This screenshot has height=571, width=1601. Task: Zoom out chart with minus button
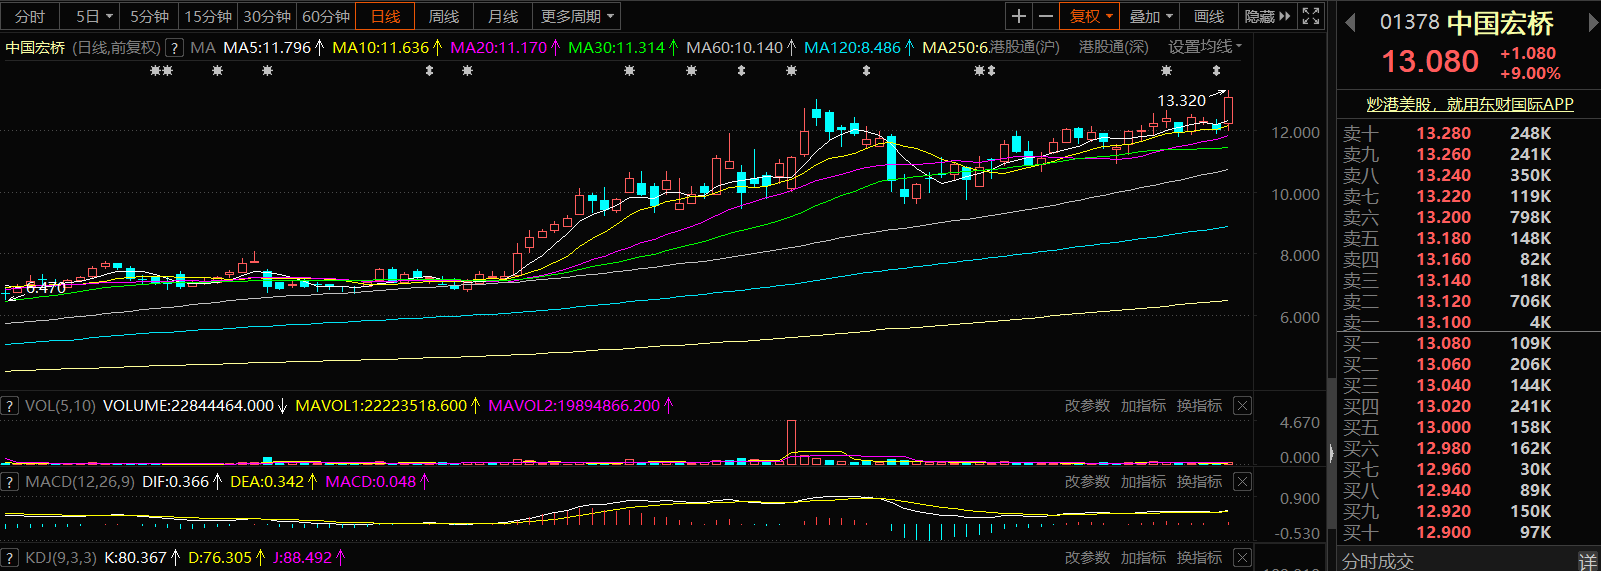pos(1045,16)
